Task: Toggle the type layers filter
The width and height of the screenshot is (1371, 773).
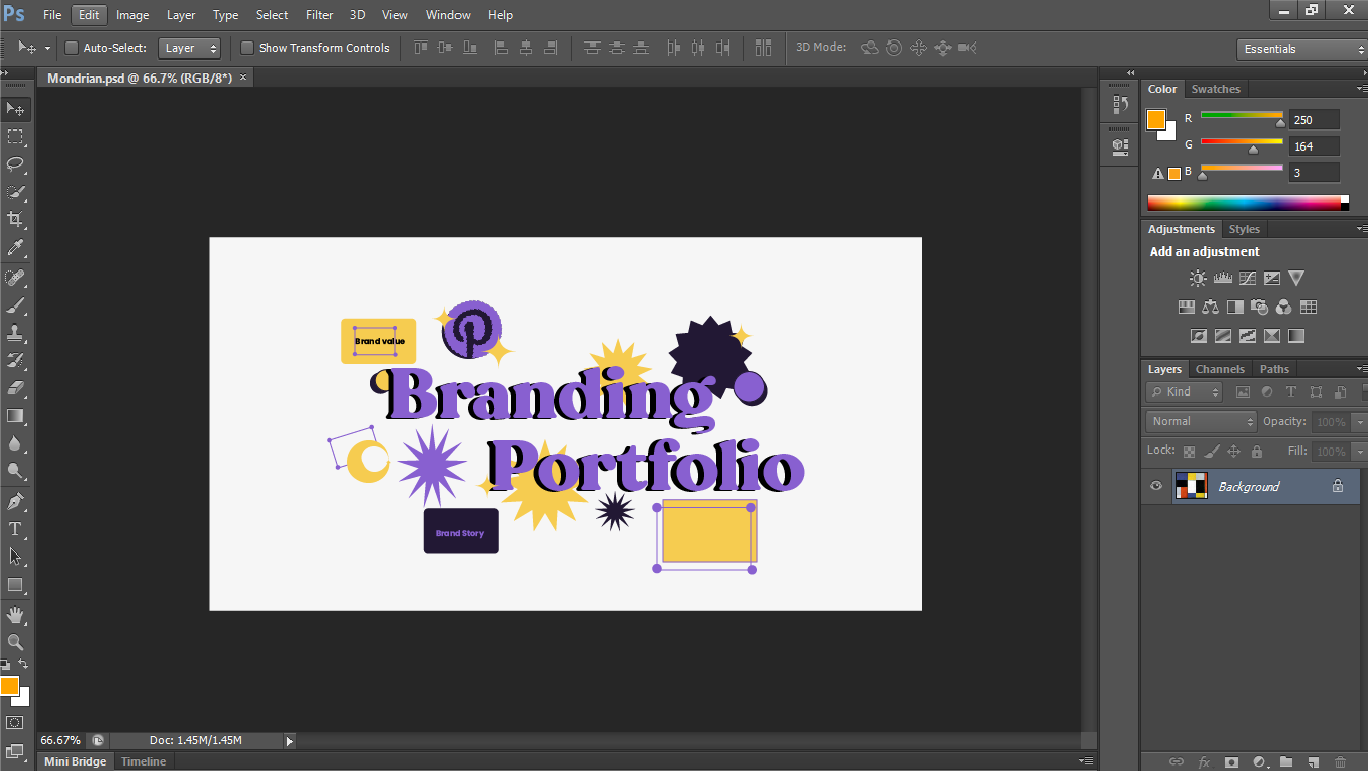Action: [x=1291, y=392]
